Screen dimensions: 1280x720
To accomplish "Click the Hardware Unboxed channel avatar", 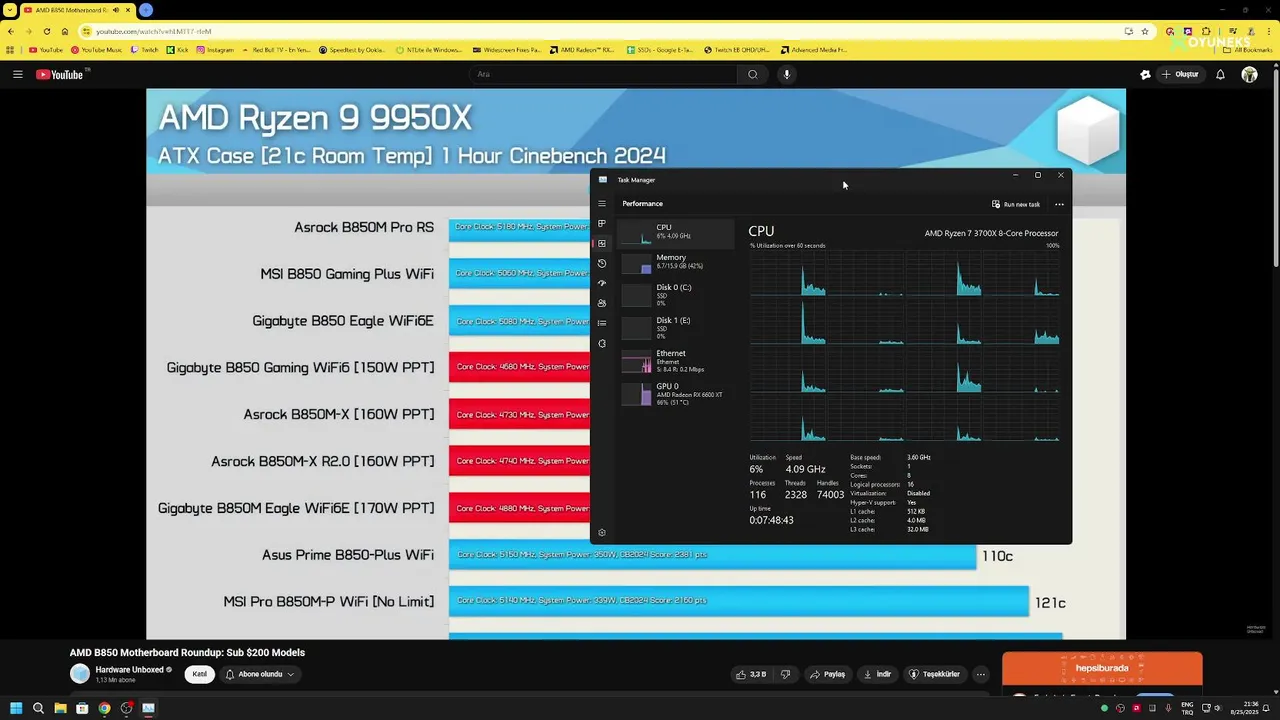I will (79, 674).
